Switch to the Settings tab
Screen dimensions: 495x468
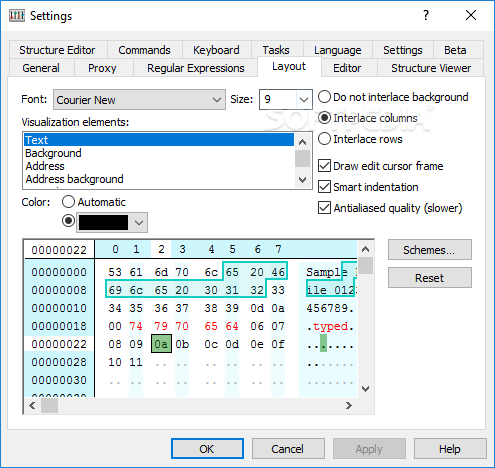403,50
